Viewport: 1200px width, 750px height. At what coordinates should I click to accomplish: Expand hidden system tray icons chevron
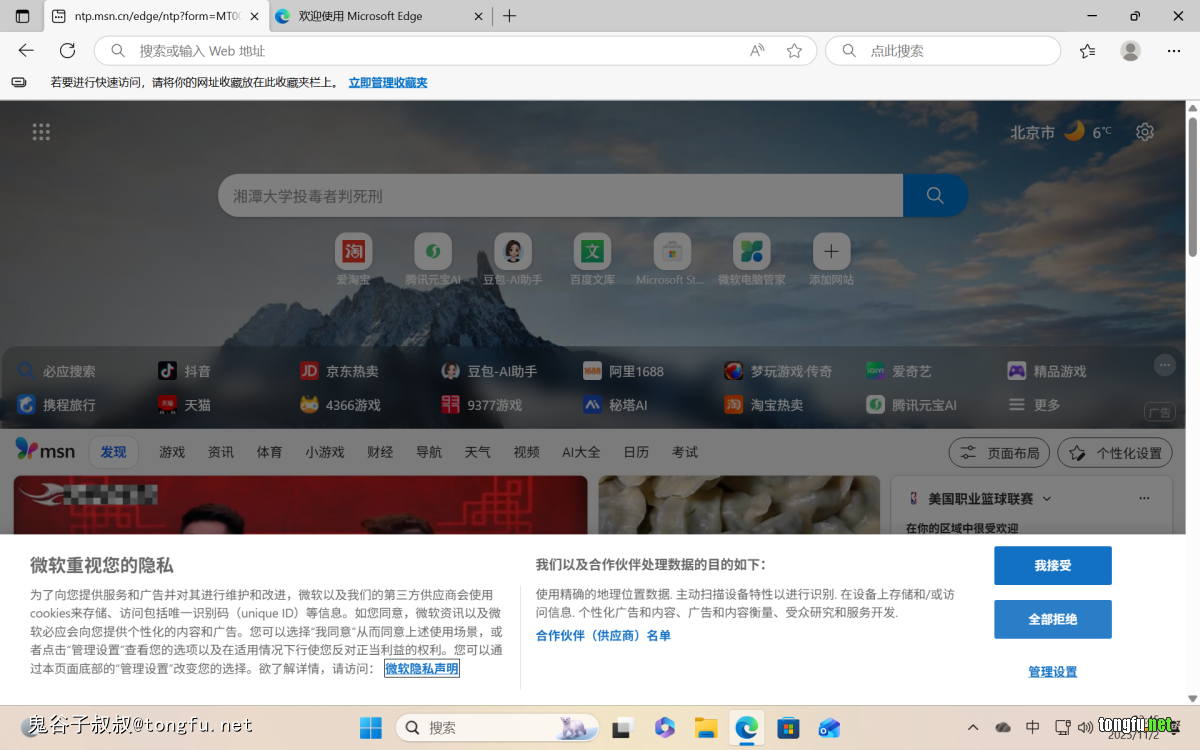(x=973, y=727)
